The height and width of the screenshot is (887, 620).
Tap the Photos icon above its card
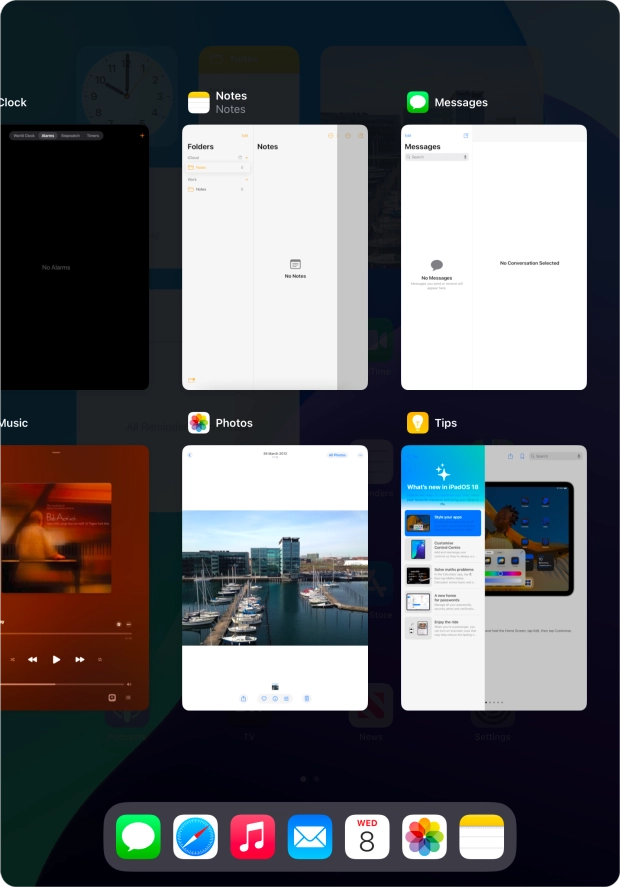[x=199, y=423]
